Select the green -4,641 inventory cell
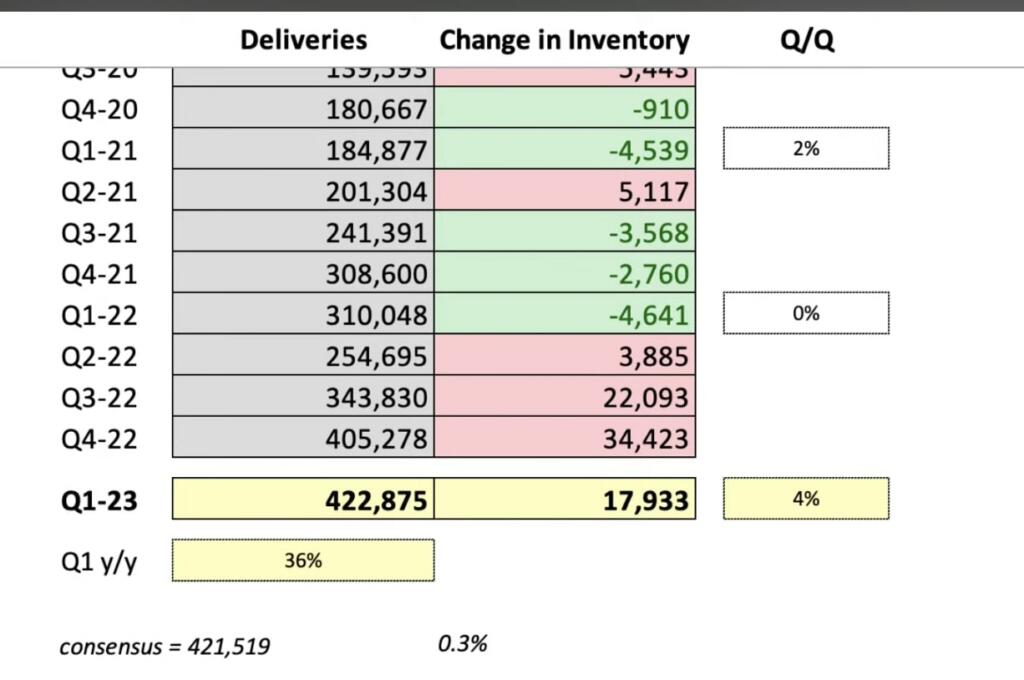This screenshot has width=1024, height=680. point(565,315)
